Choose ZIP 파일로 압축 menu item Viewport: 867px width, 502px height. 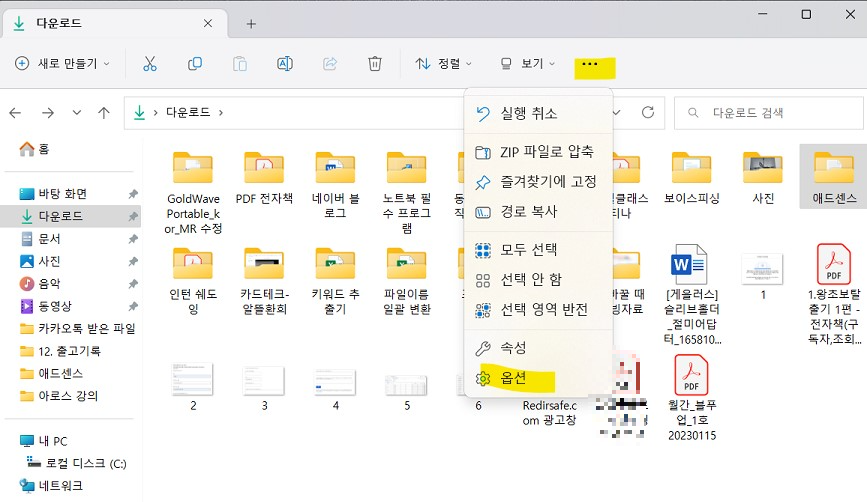tap(539, 151)
